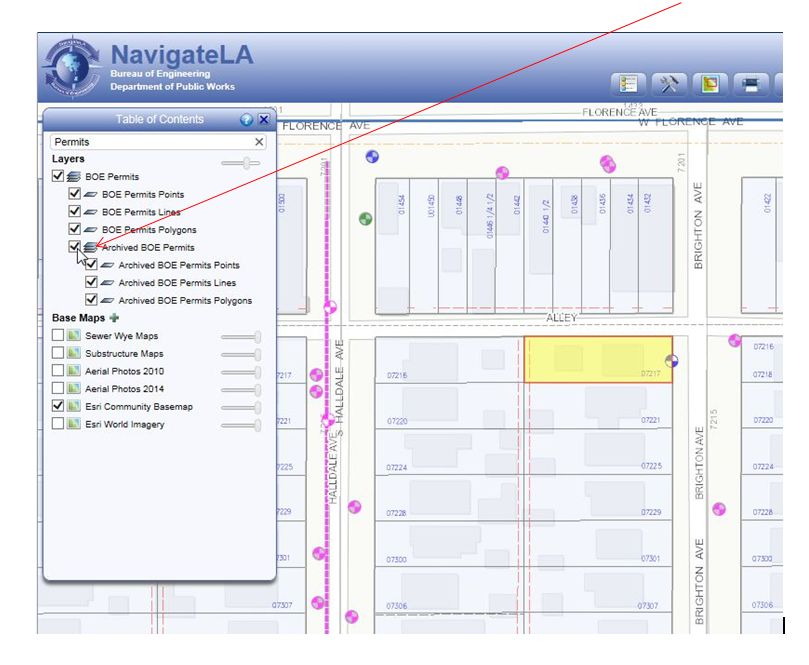Screen dimensions: 809x665
Task: Click the colorful map toolbar button
Action: 710,84
